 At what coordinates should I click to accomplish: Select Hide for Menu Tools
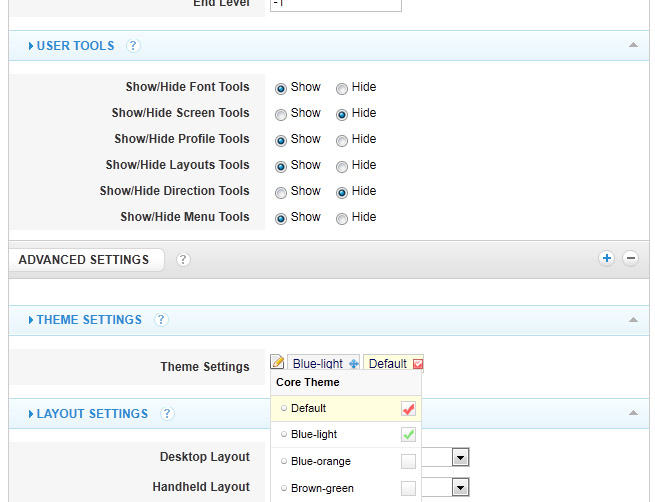pyautogui.click(x=342, y=218)
